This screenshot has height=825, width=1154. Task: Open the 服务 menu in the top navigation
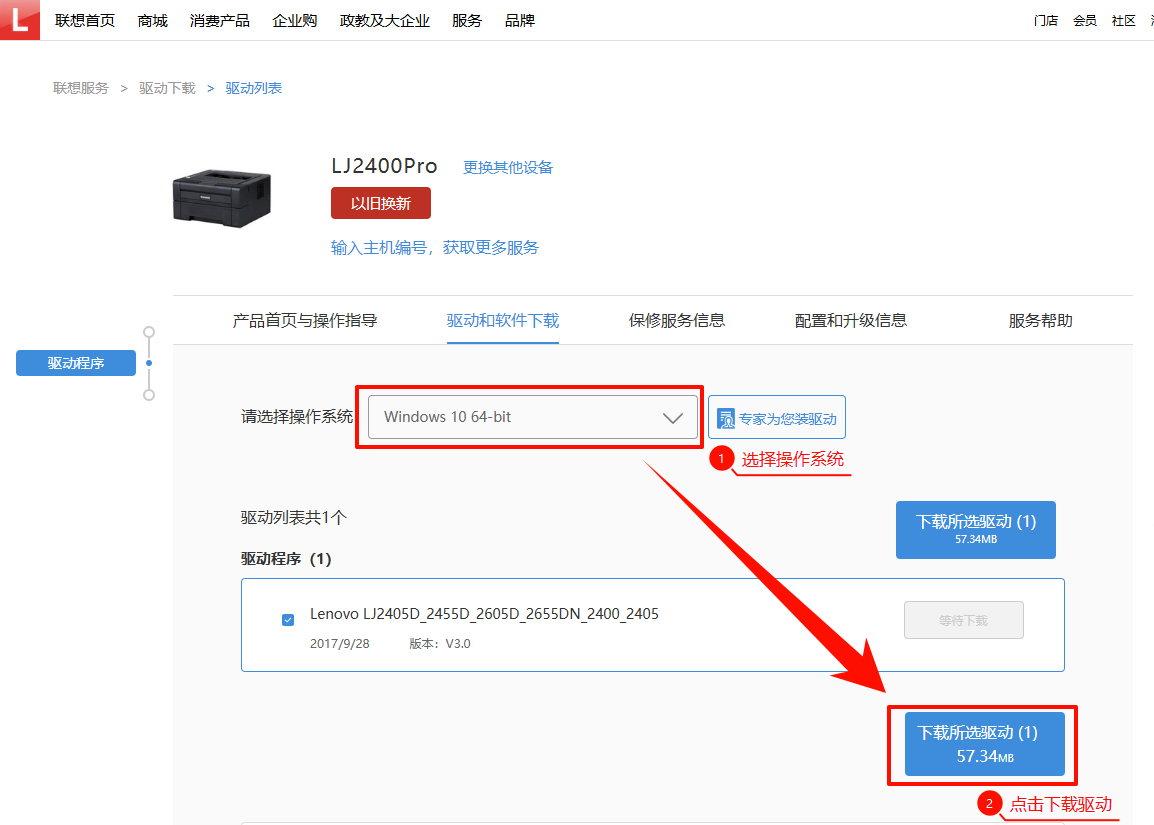[x=466, y=19]
